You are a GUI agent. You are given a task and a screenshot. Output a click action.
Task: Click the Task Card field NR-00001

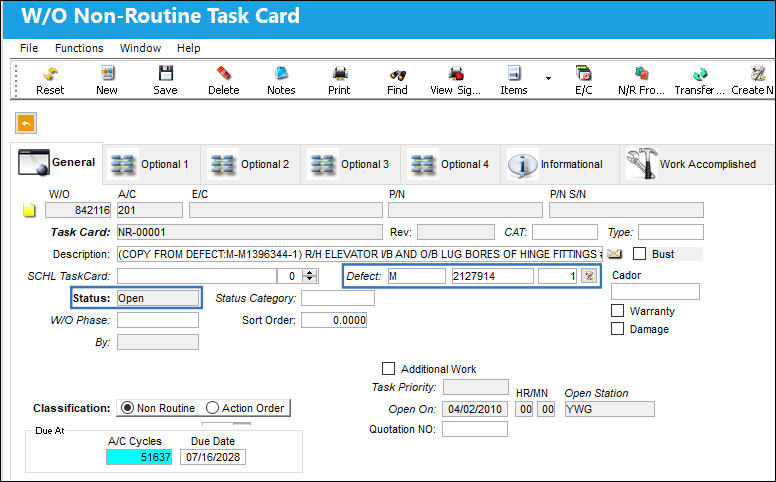point(249,232)
